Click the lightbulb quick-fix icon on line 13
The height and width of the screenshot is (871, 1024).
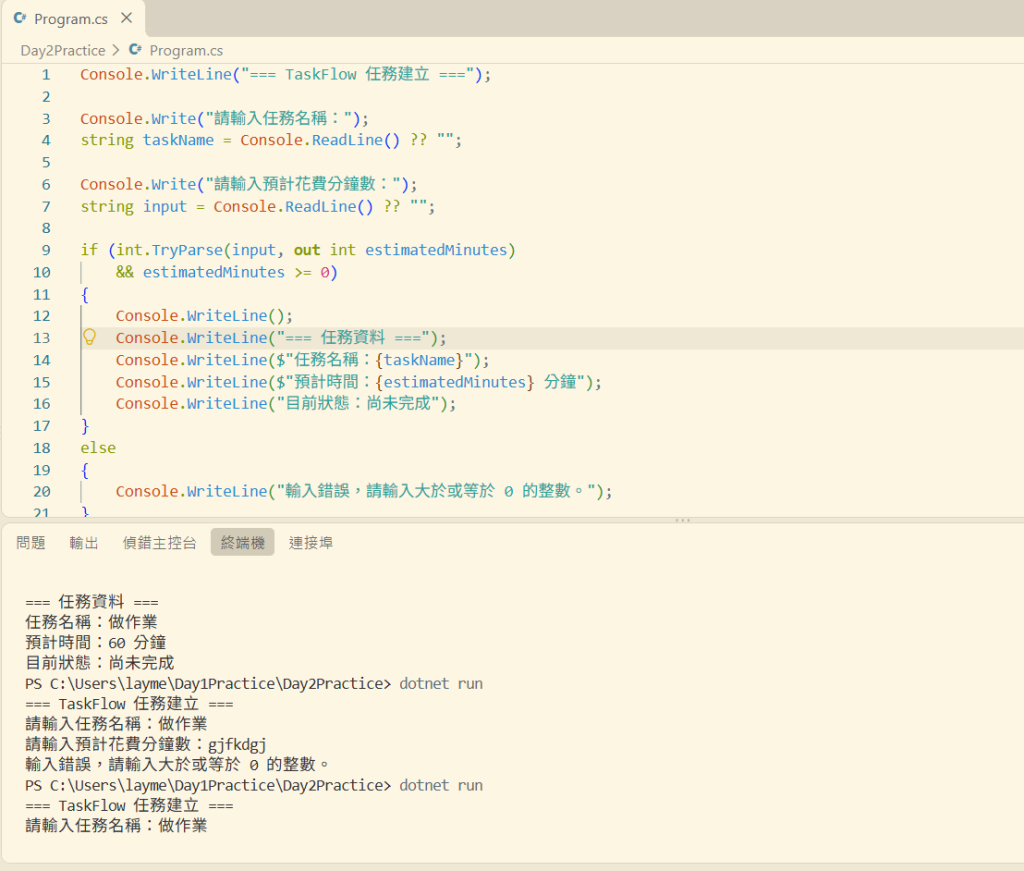pos(89,337)
